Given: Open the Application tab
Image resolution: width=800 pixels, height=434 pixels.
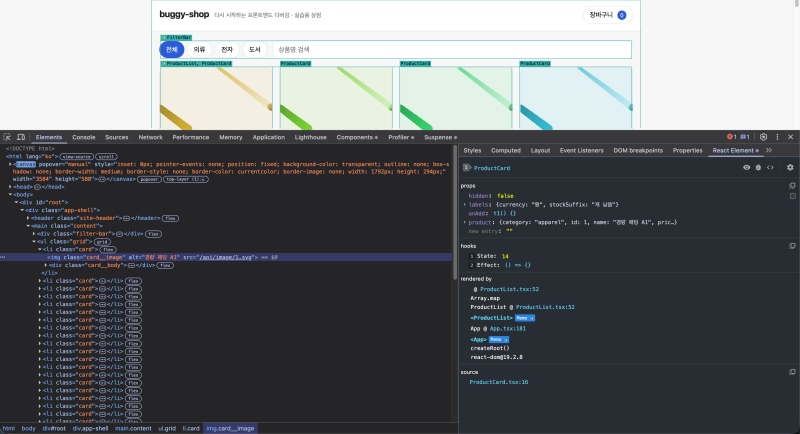Looking at the screenshot, I should [x=269, y=137].
